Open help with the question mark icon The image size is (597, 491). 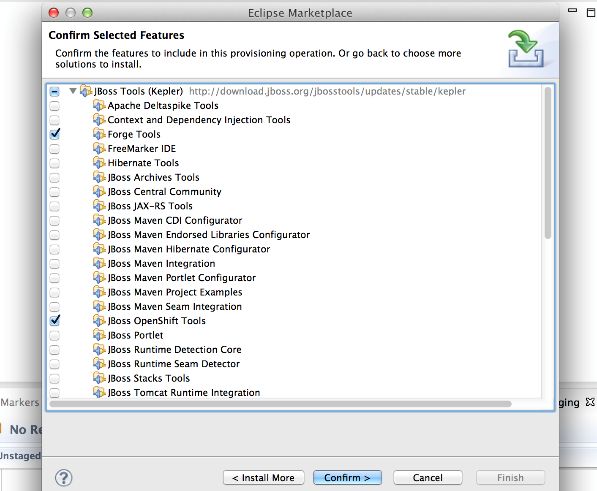click(x=64, y=478)
